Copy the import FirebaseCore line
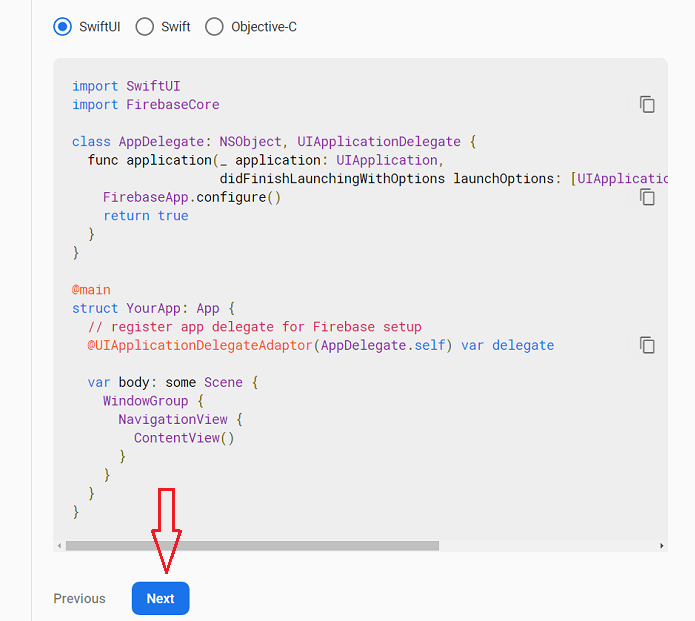 click(x=647, y=105)
